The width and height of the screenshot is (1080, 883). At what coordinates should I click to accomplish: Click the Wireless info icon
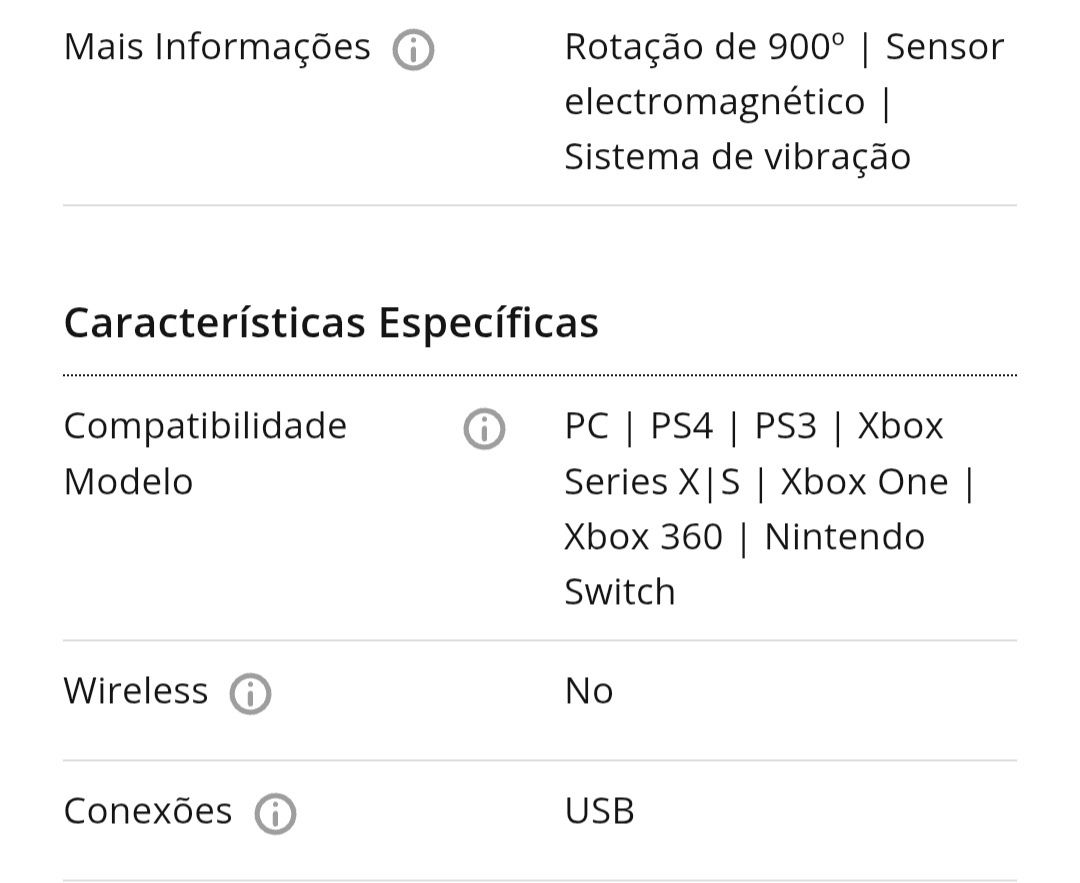(251, 694)
